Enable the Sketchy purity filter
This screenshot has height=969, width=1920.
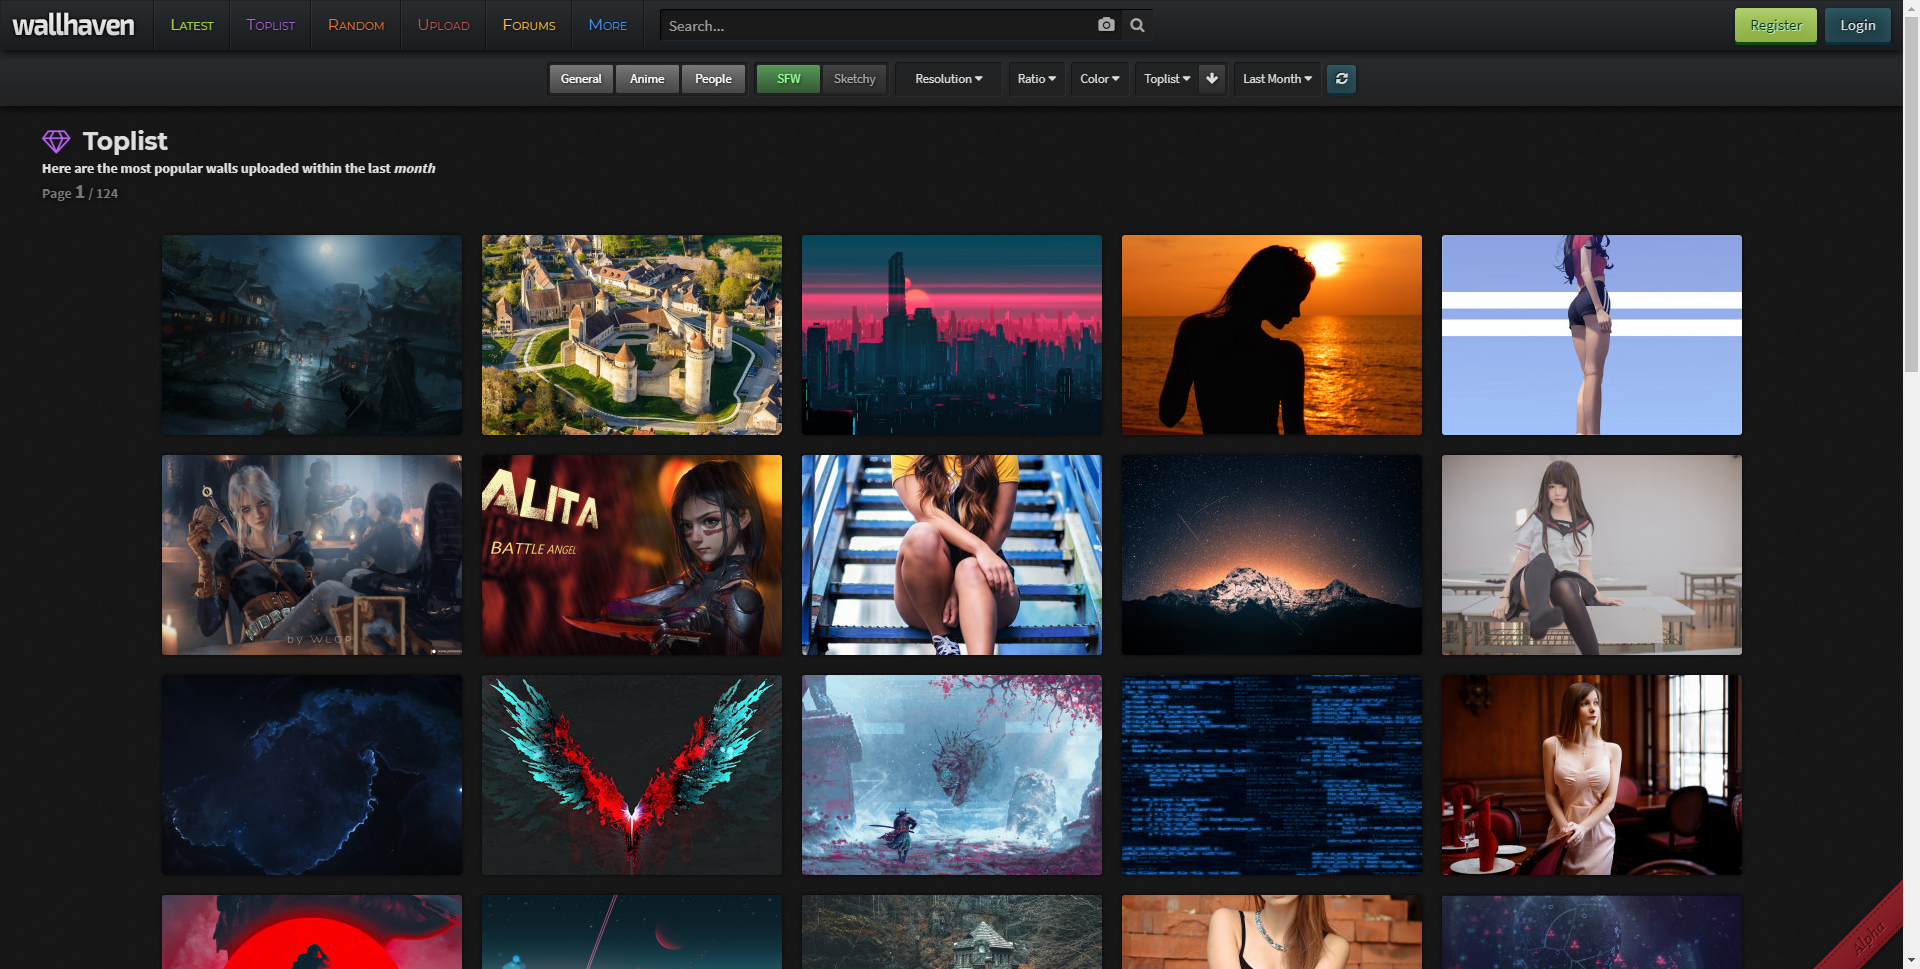854,79
